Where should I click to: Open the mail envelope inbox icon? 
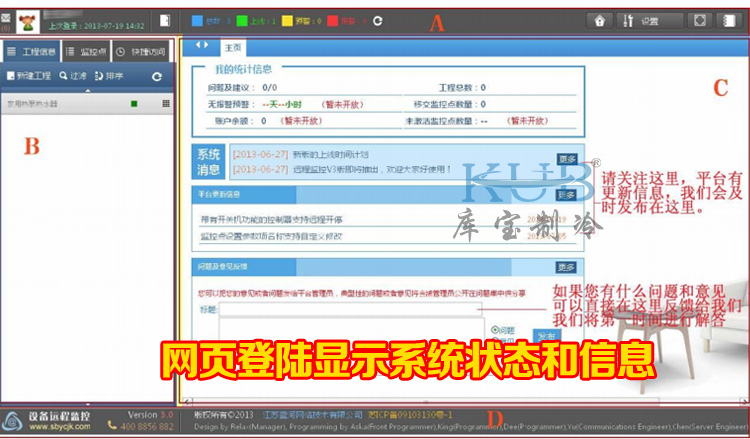coord(5,18)
